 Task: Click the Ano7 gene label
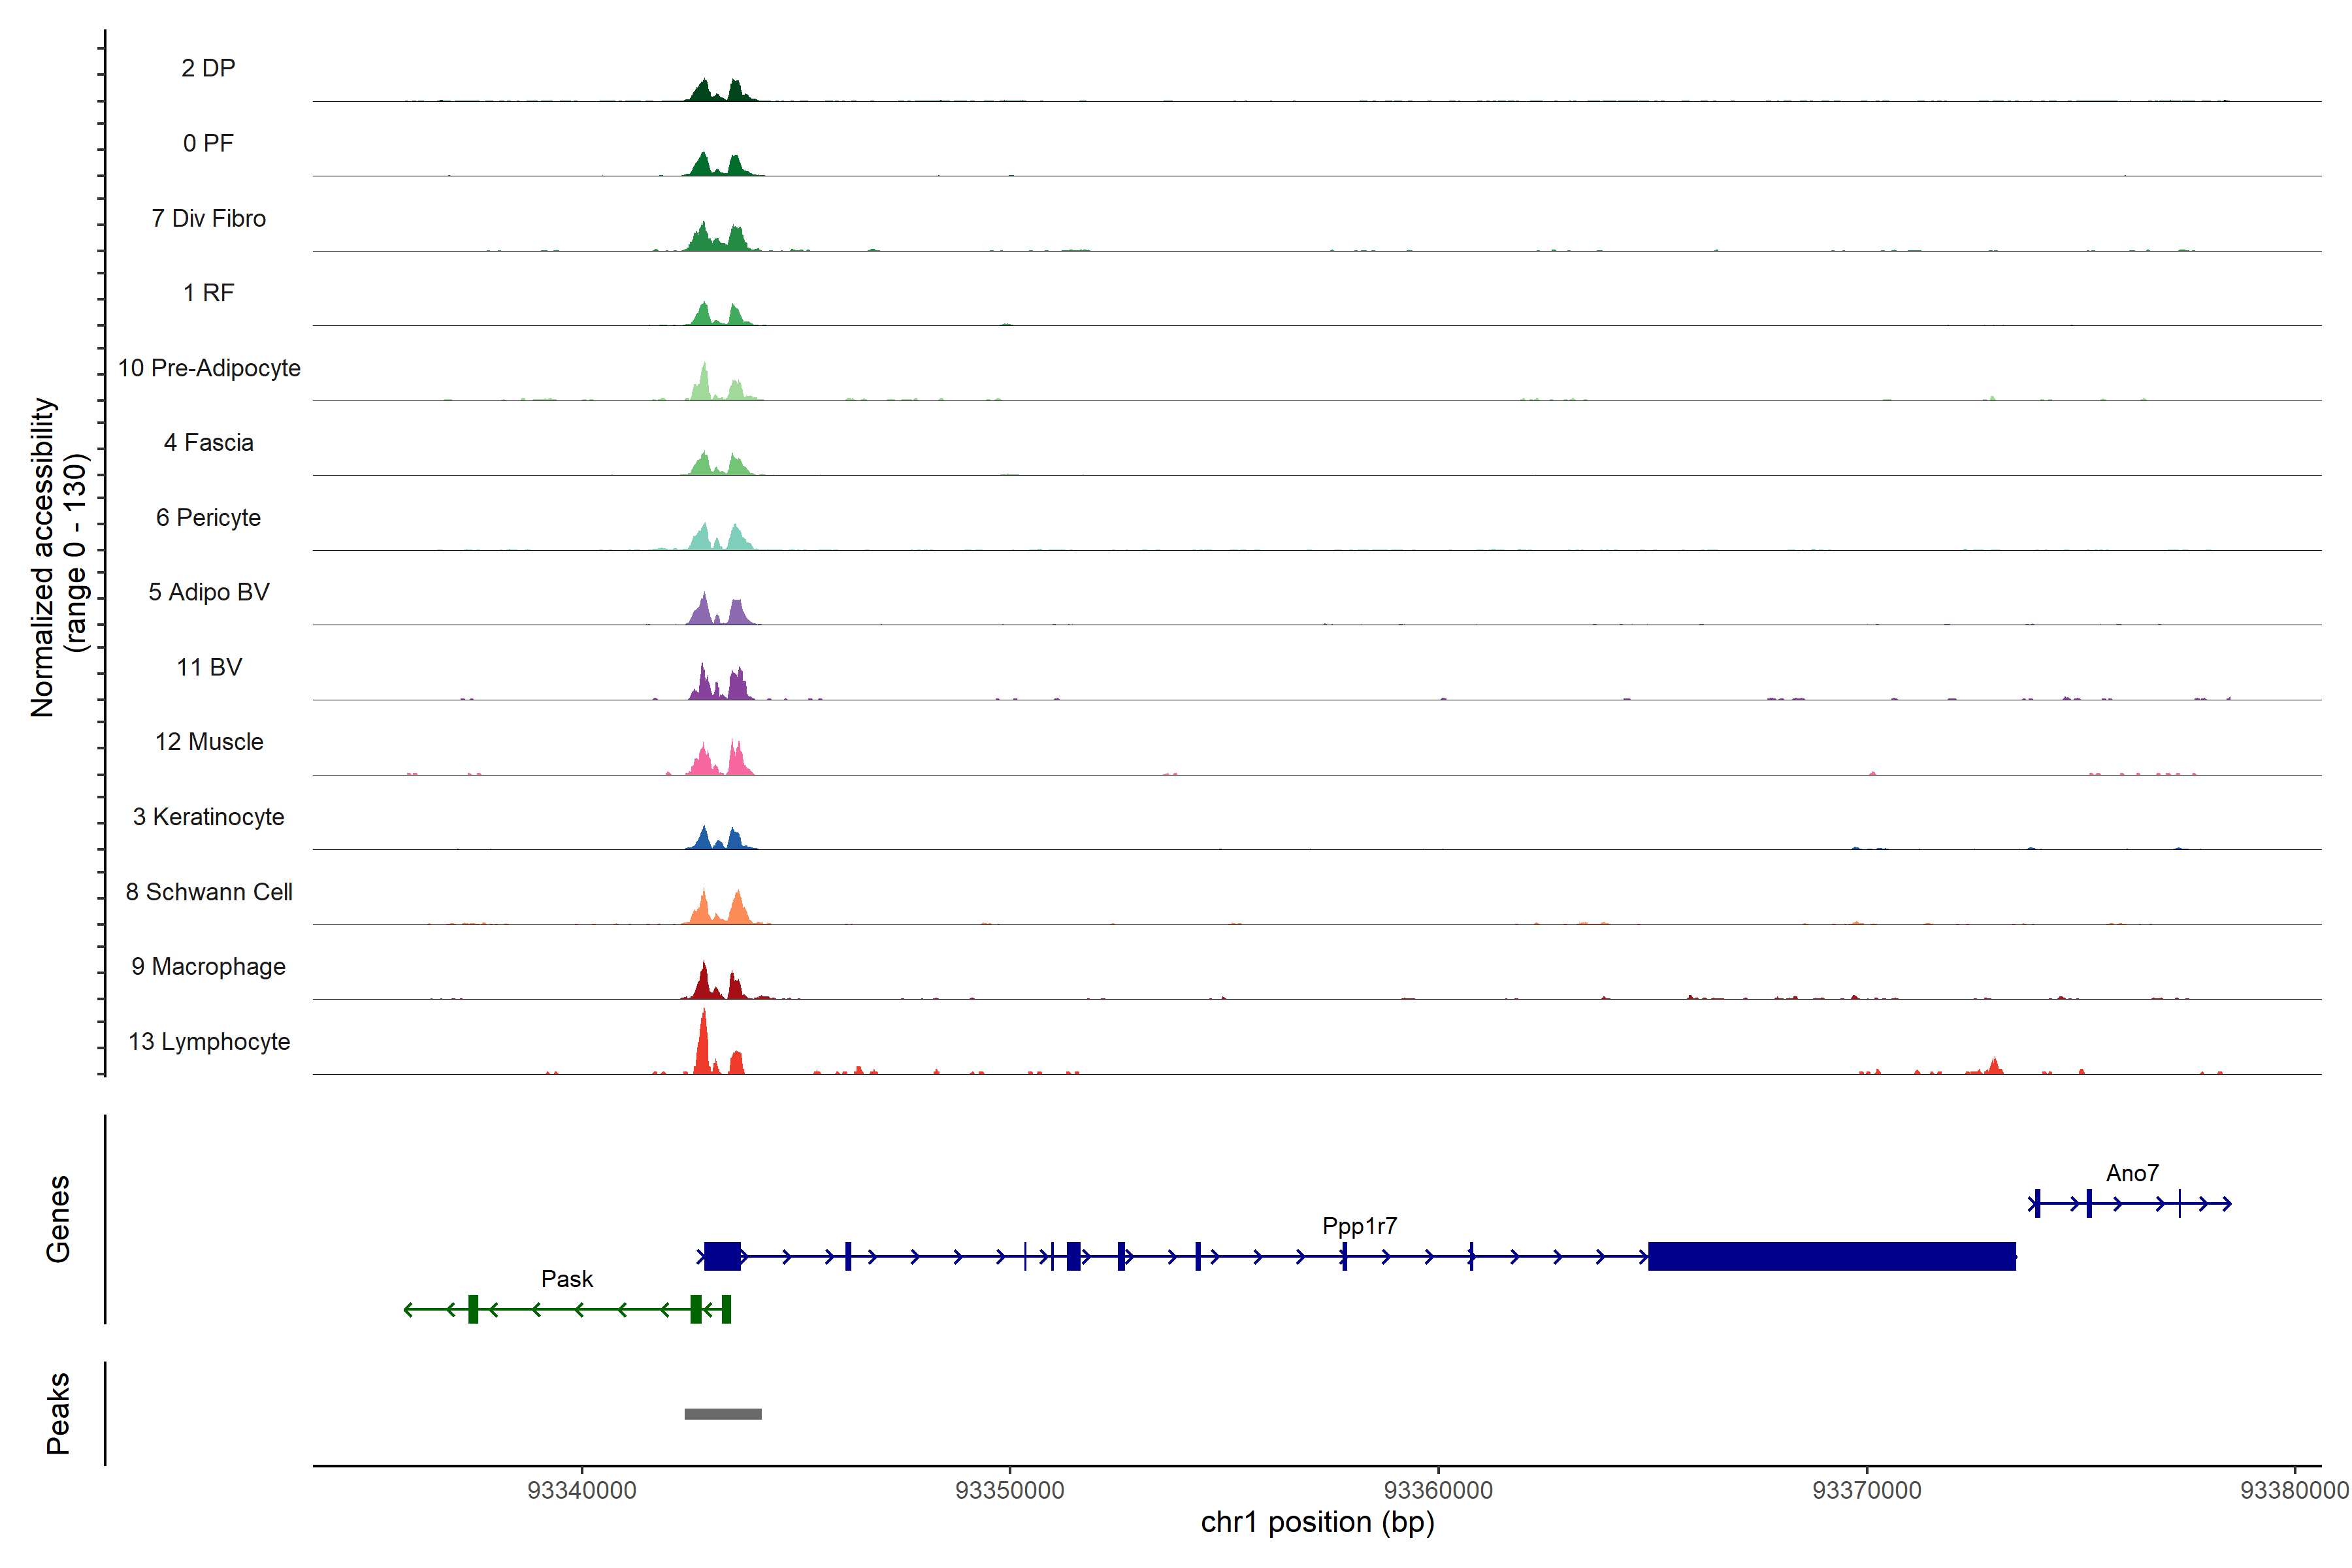(2132, 1173)
